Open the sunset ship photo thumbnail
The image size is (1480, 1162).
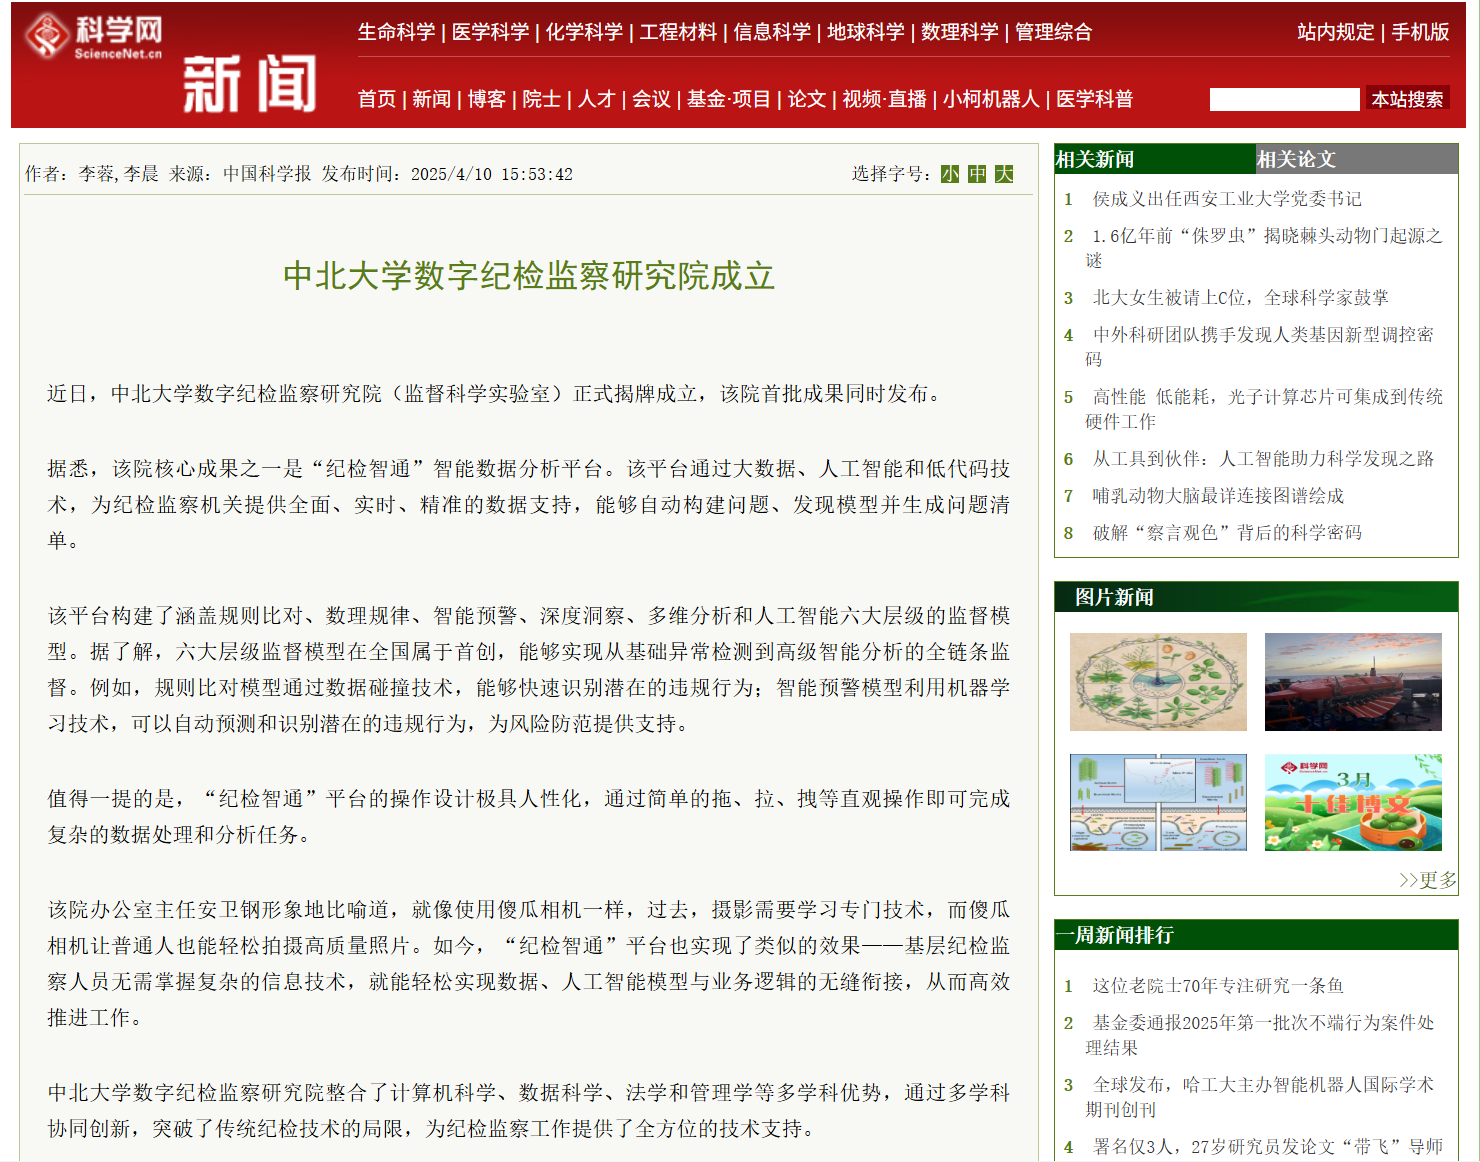click(x=1353, y=682)
